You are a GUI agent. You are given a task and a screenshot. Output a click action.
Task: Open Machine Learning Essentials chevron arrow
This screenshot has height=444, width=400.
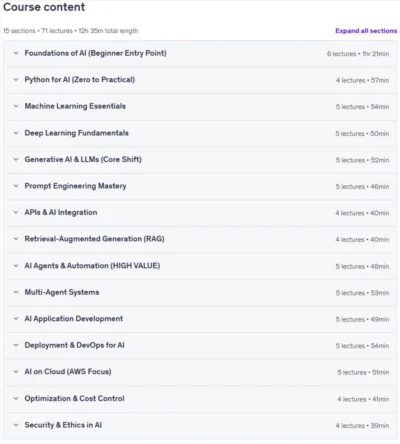click(x=16, y=106)
